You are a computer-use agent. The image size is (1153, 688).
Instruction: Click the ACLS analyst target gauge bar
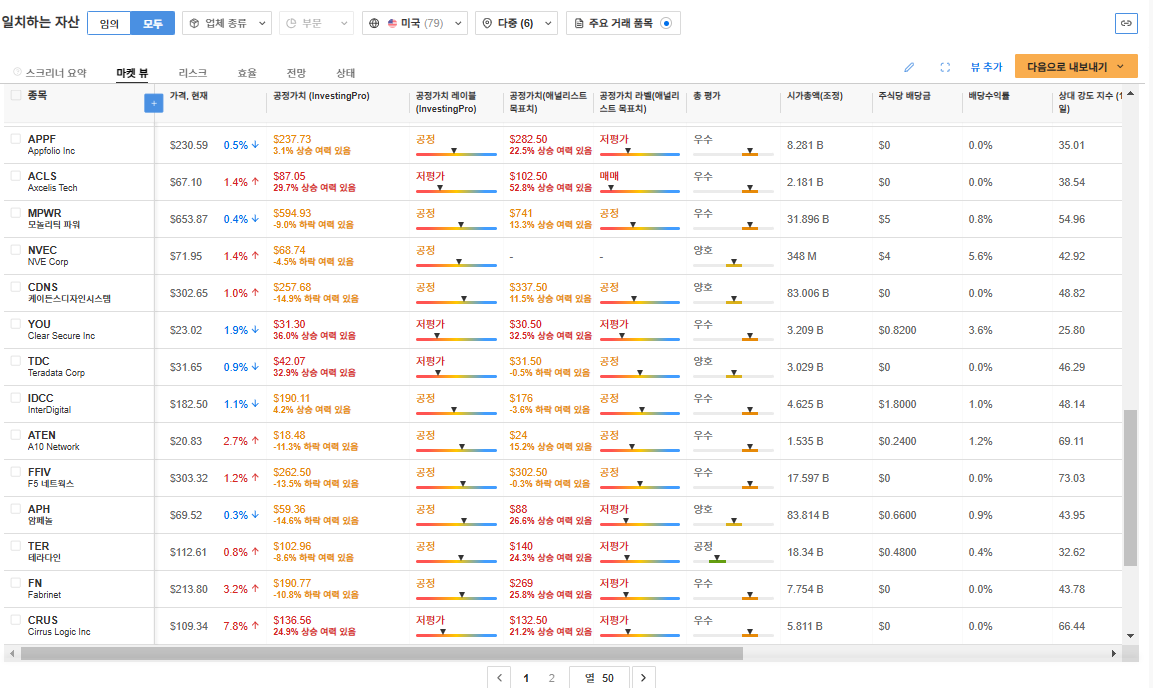pos(639,190)
